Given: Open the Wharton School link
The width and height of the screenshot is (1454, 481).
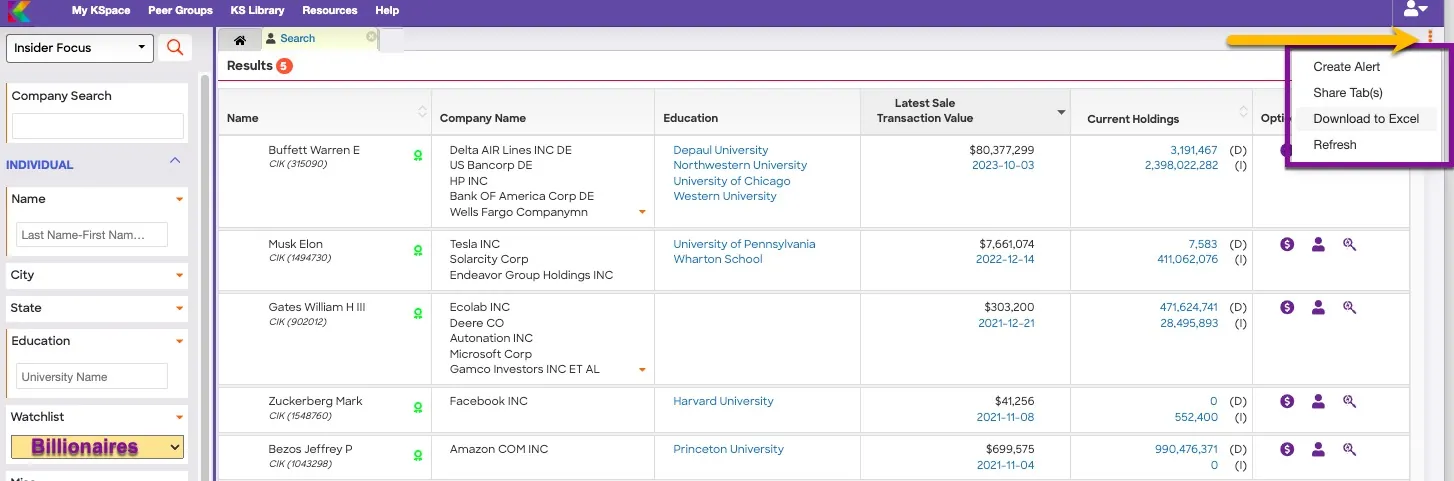Looking at the screenshot, I should [x=717, y=259].
